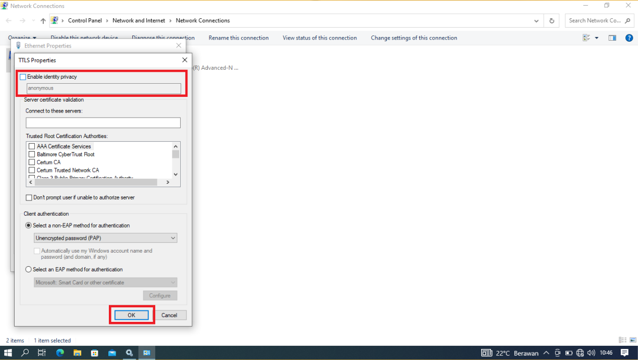
Task: Click the 1 item selected status text
Action: click(52, 340)
